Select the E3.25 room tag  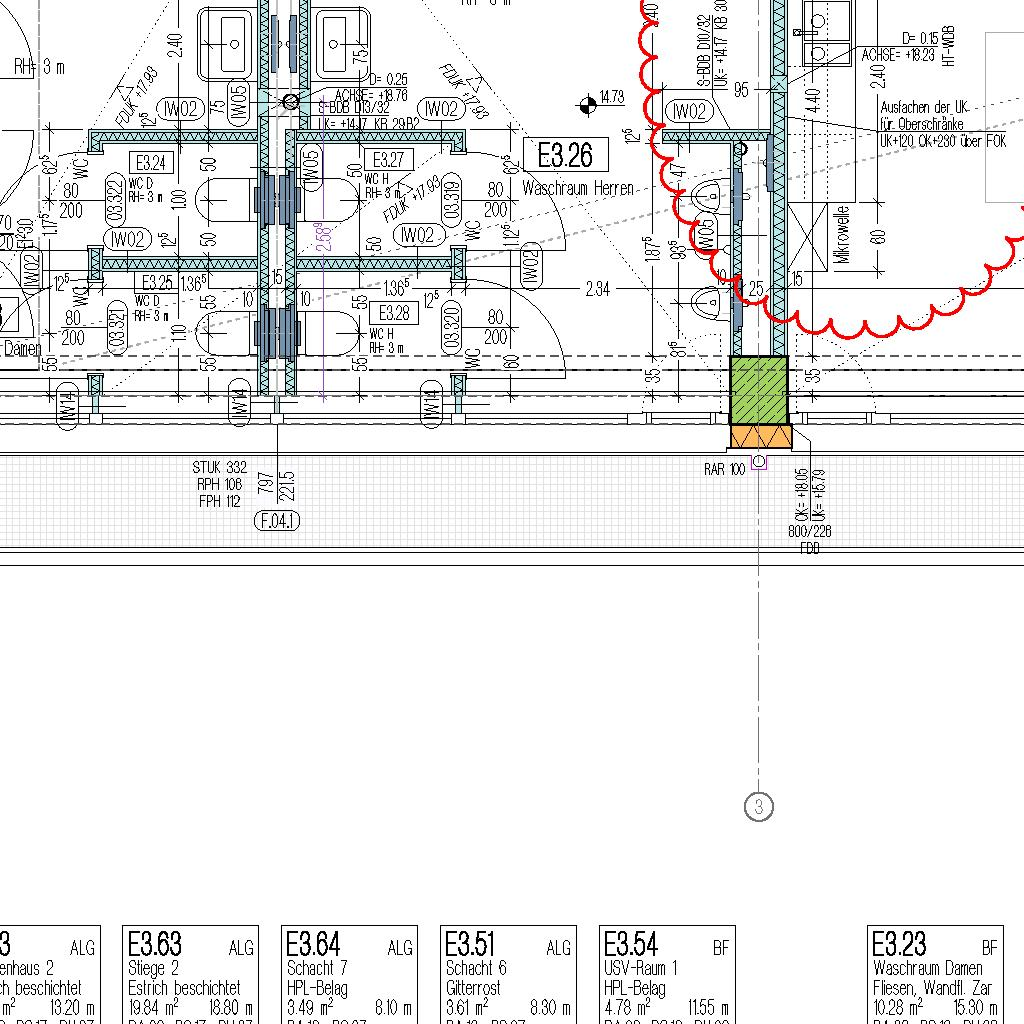[x=157, y=282]
